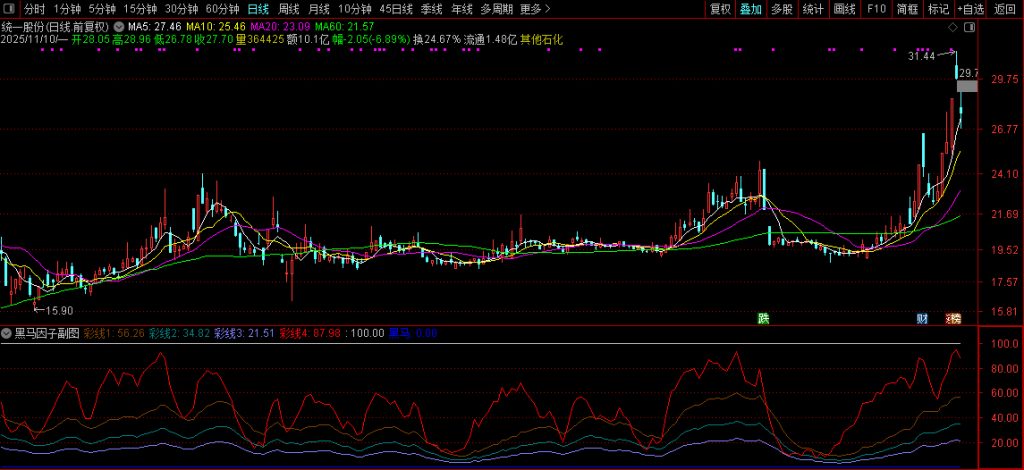Click the 彩线2: 34.82 value
Screen dimensions: 1024x470
click(x=180, y=333)
